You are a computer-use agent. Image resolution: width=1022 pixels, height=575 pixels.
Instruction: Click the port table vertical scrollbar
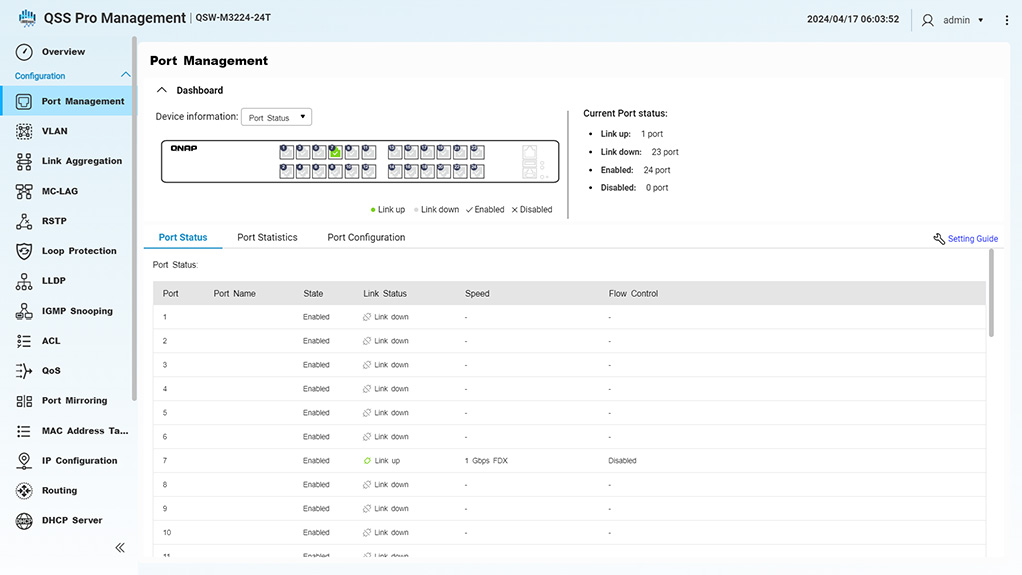click(991, 293)
